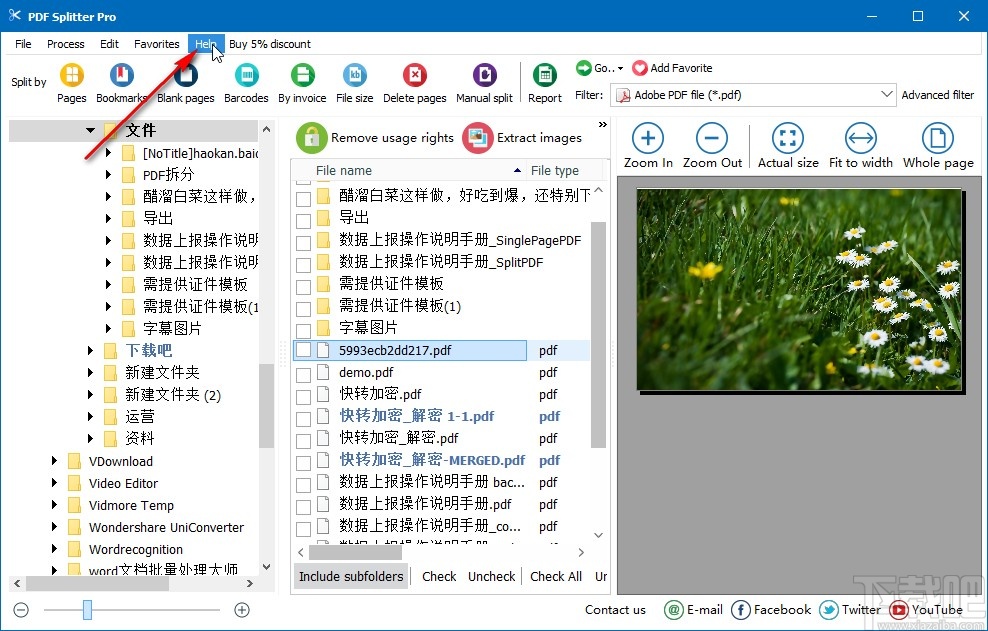Click folder tree vertical scrollbar thumb
The height and width of the screenshot is (631, 988).
tap(267, 405)
